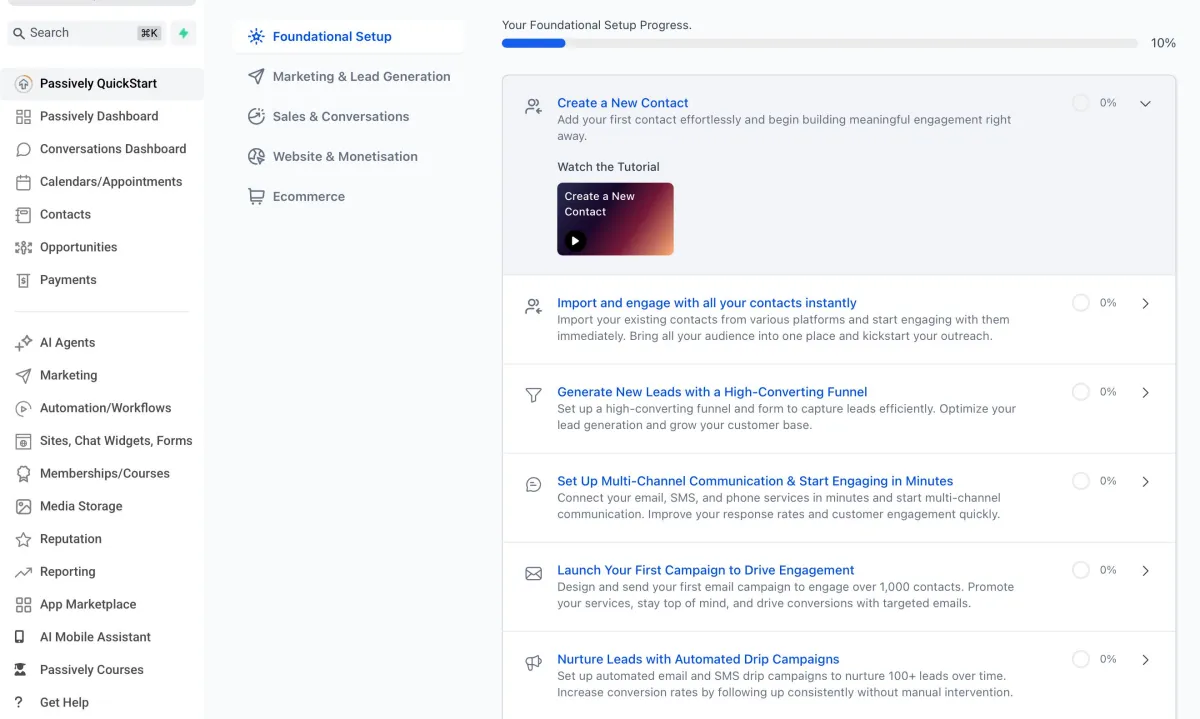The height and width of the screenshot is (719, 1200).
Task: Click the Reputation star icon
Action: tap(23, 539)
